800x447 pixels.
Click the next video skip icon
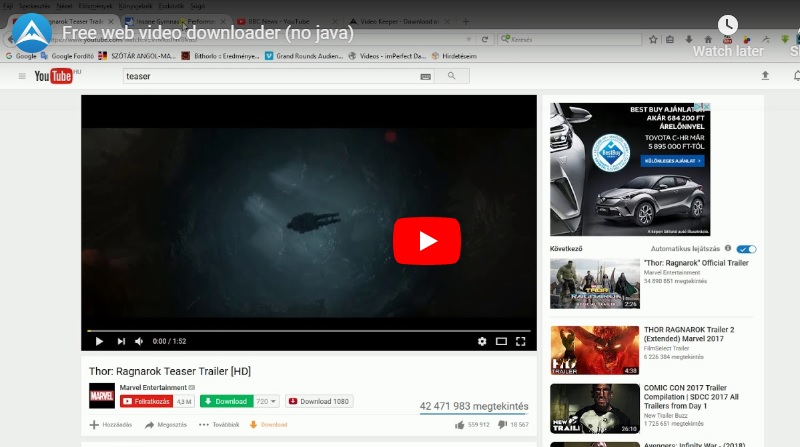click(121, 341)
